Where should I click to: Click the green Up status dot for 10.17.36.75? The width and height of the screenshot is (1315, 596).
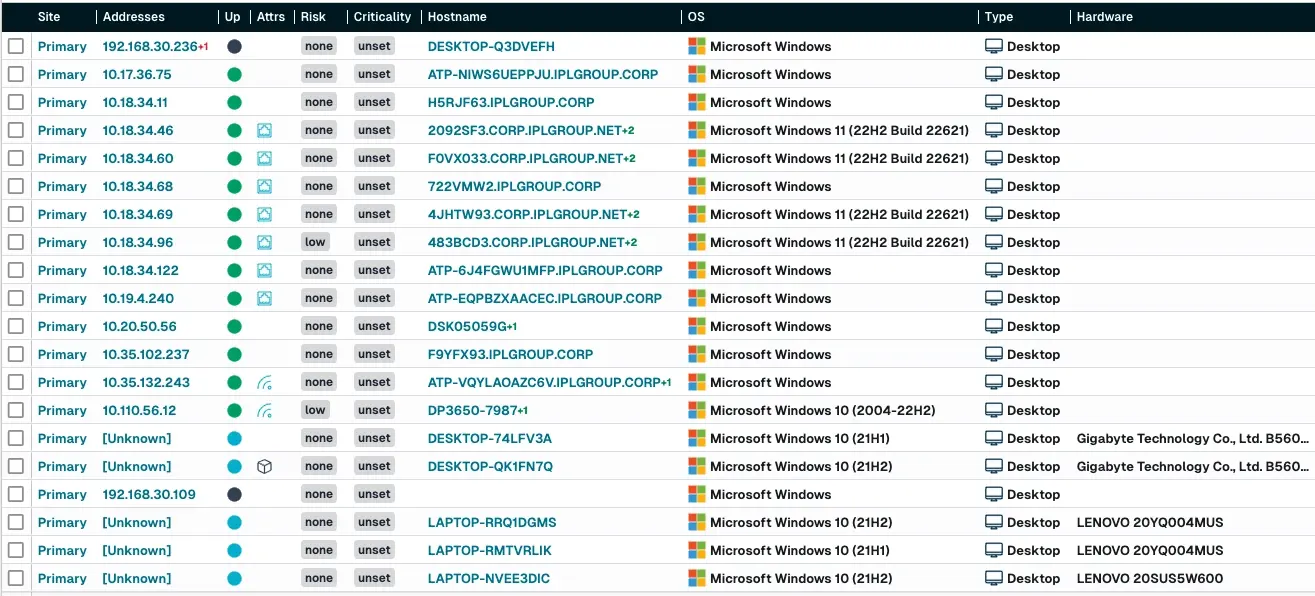(234, 74)
